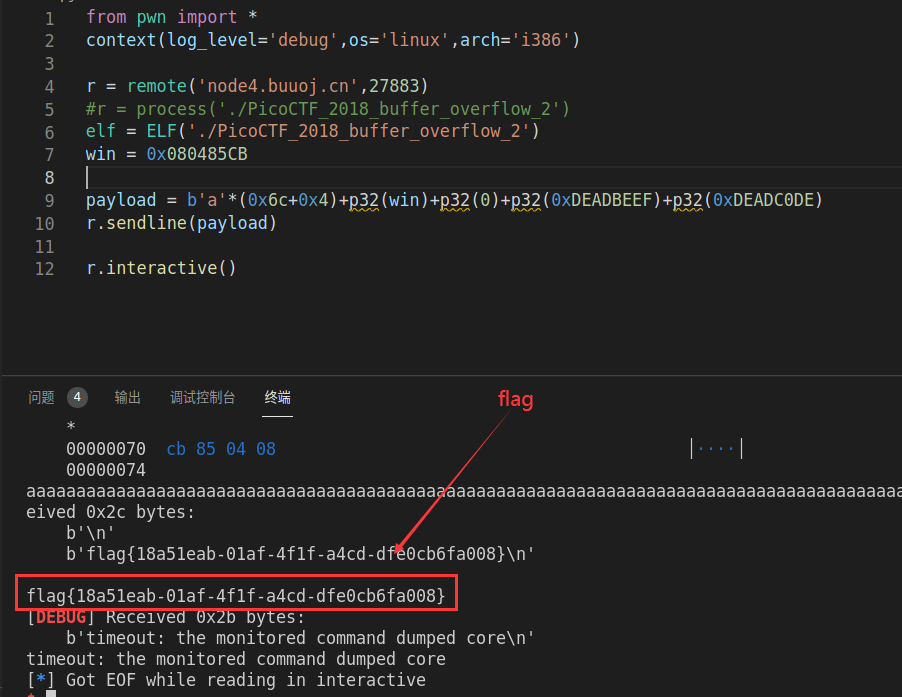
Task: Open the 调试控制台 debug console tab
Action: coord(202,397)
